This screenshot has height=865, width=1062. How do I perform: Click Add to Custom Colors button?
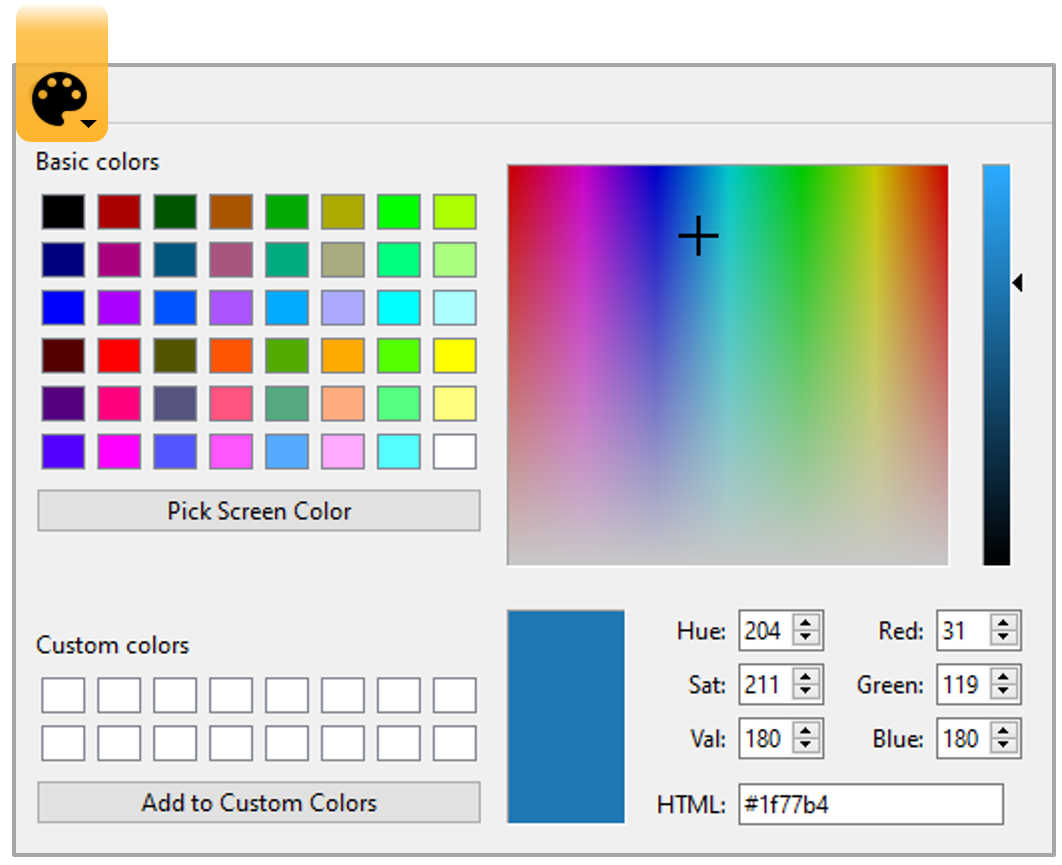coord(259,803)
